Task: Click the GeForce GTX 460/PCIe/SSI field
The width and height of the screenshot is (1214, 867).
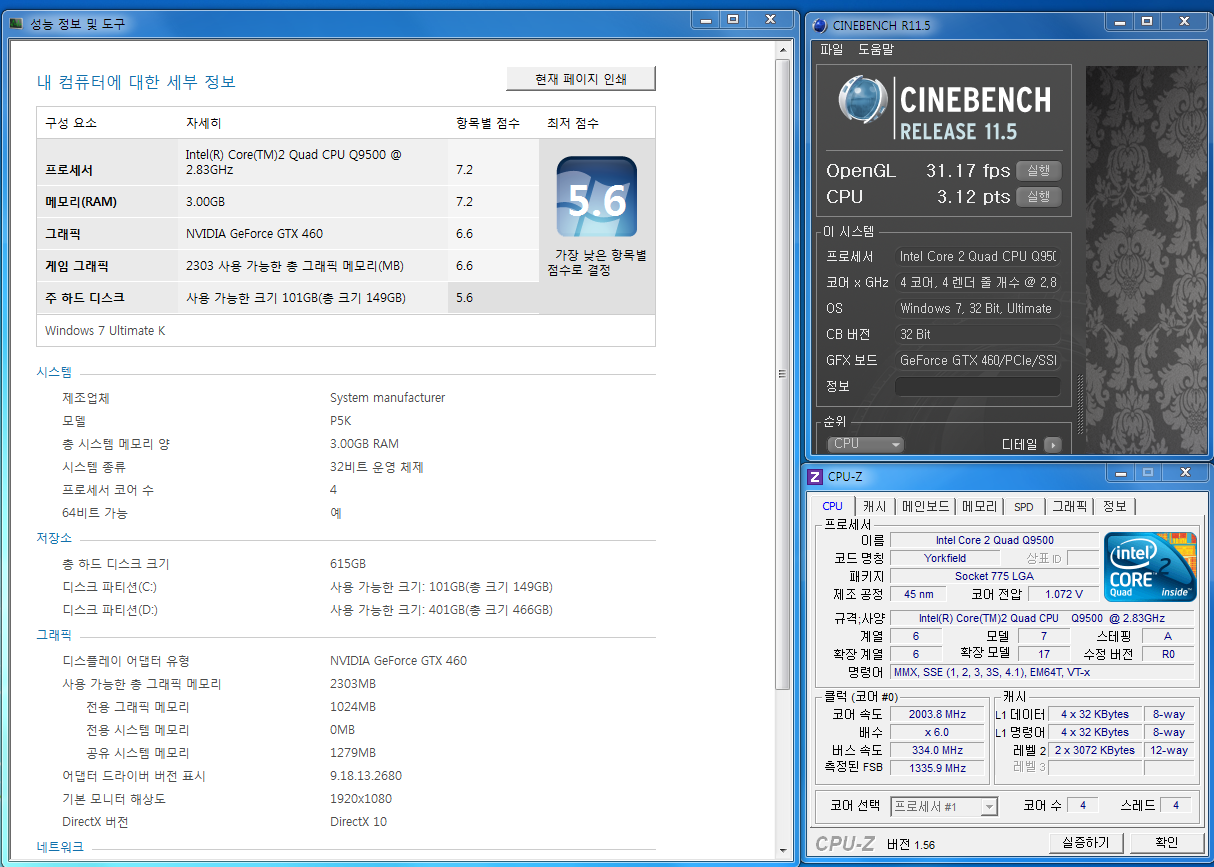Action: (977, 360)
